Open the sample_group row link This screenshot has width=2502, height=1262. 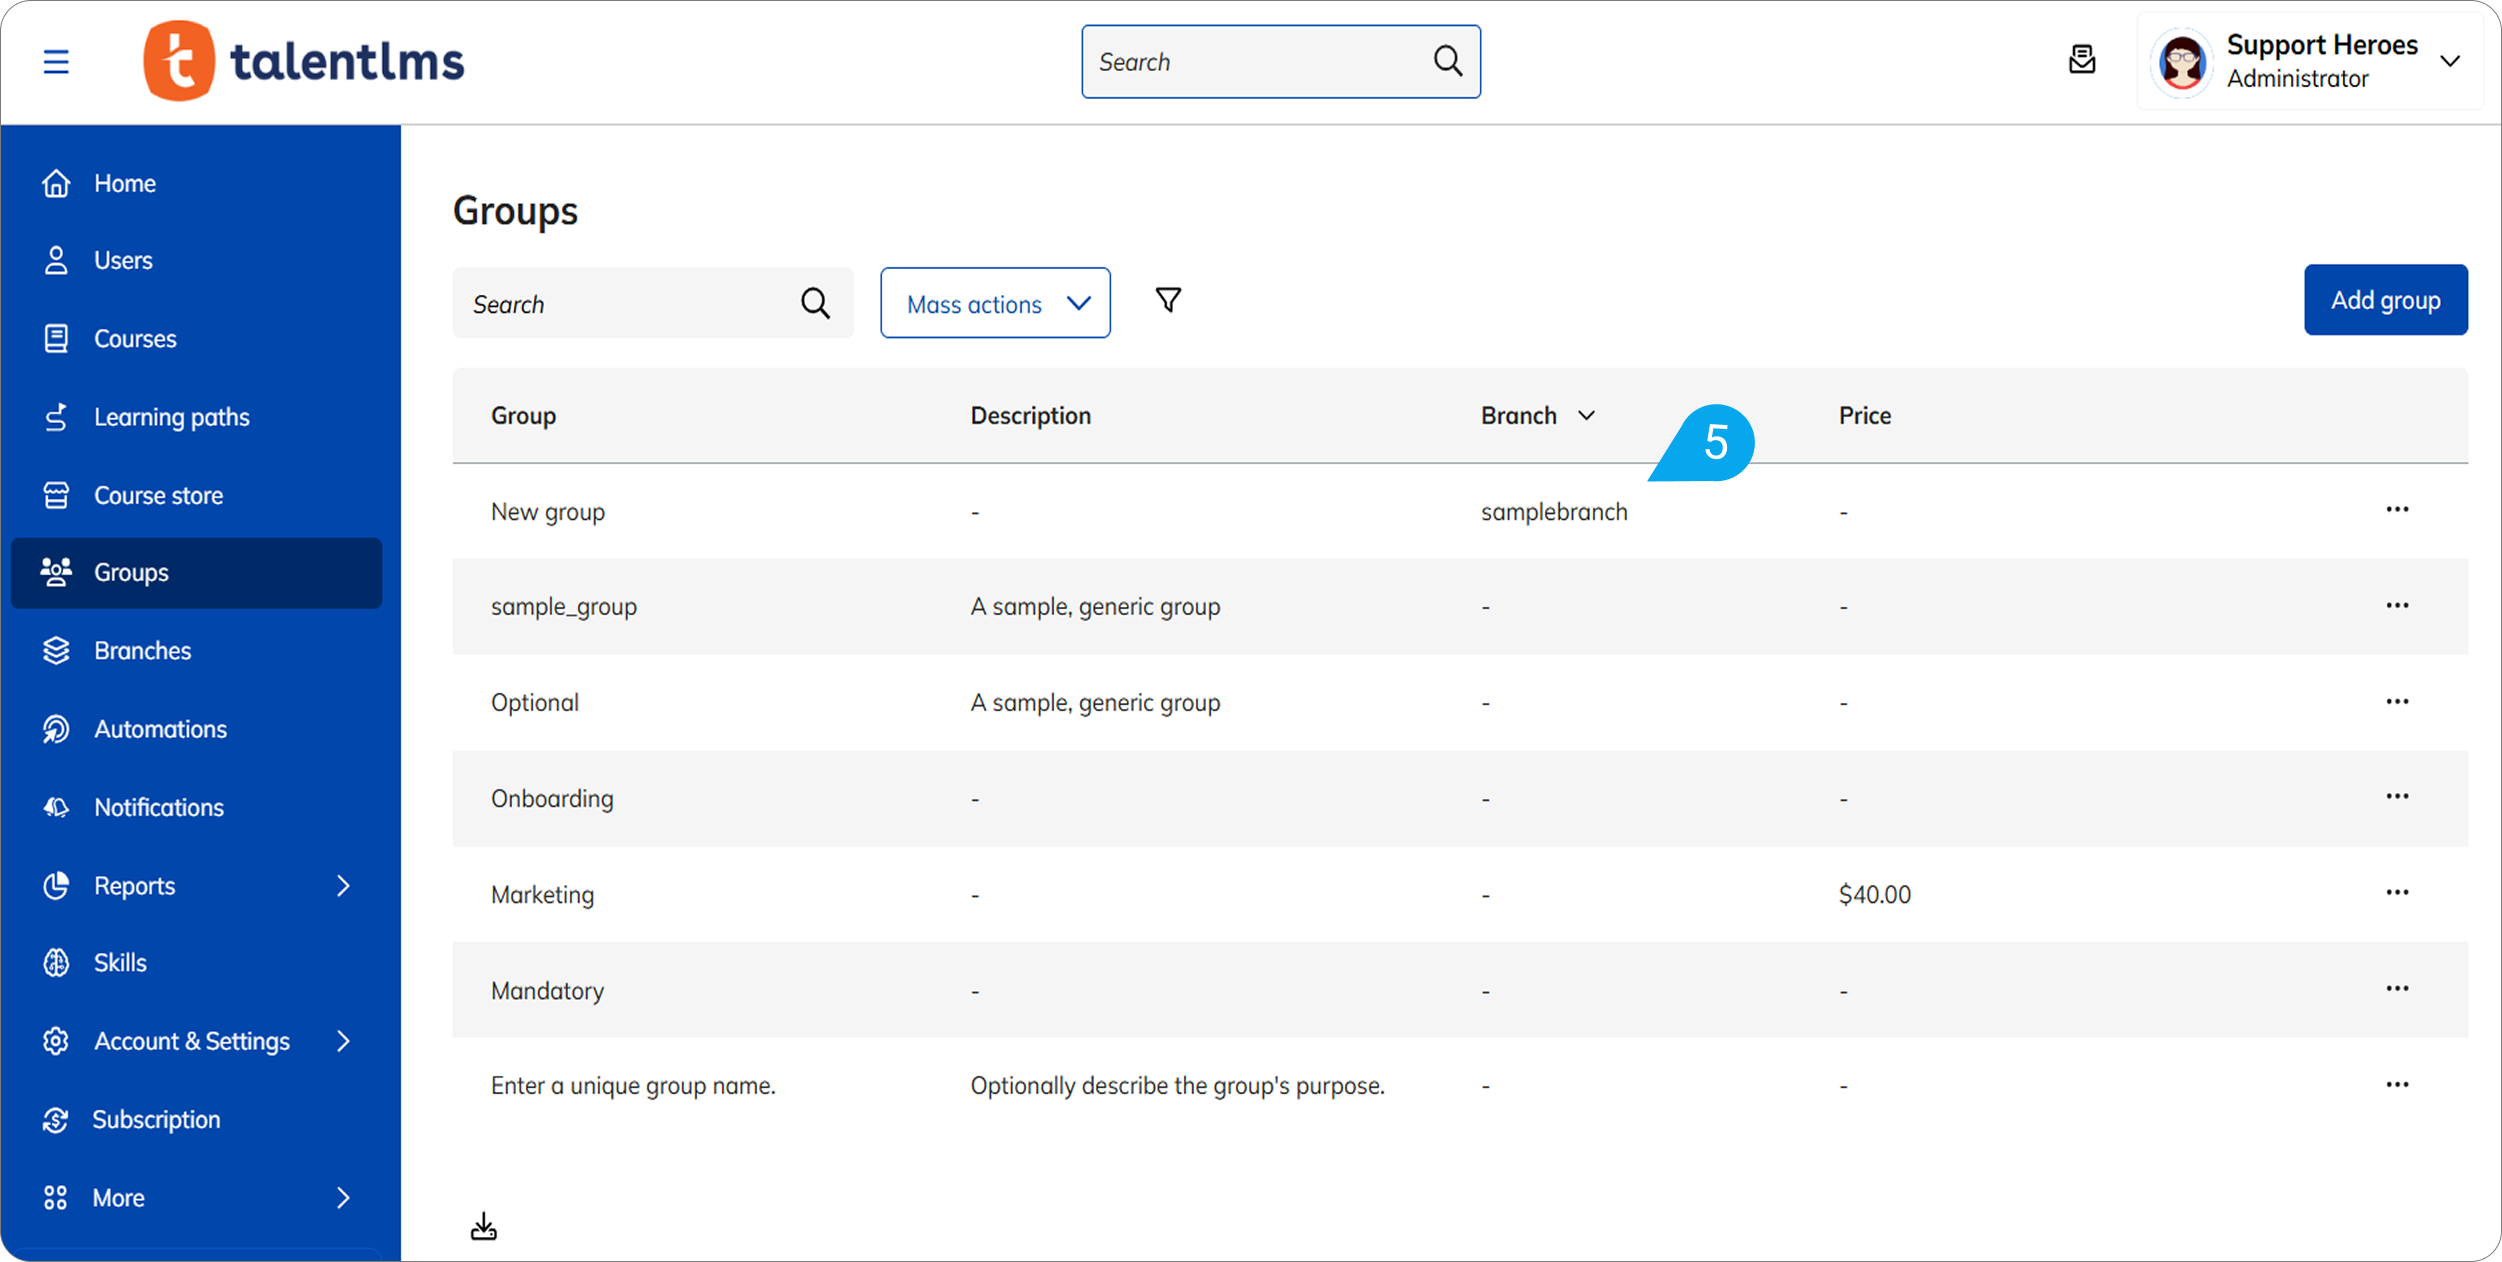(563, 606)
